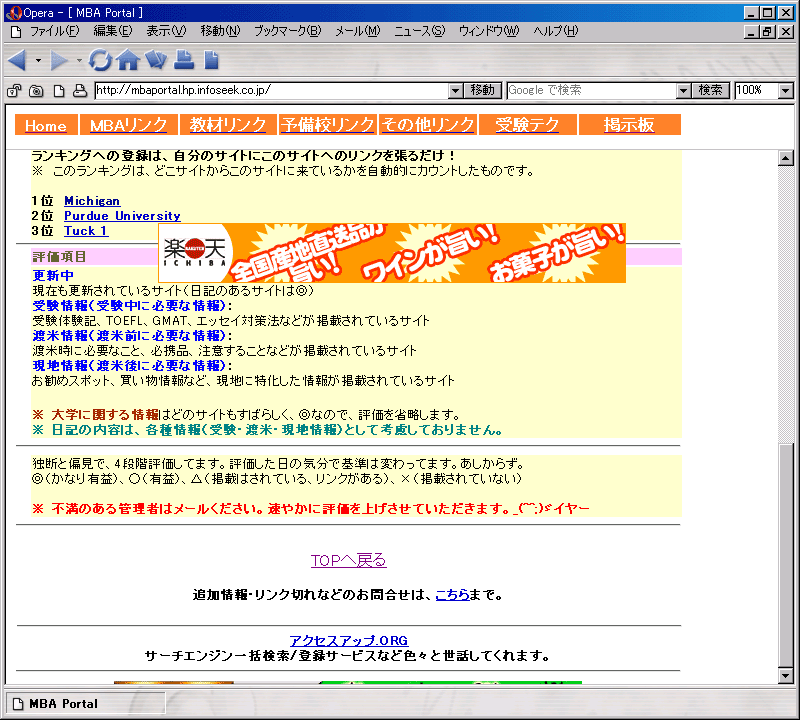Select the MBA Portal page tab at bottom
800x720 pixels.
coord(85,704)
